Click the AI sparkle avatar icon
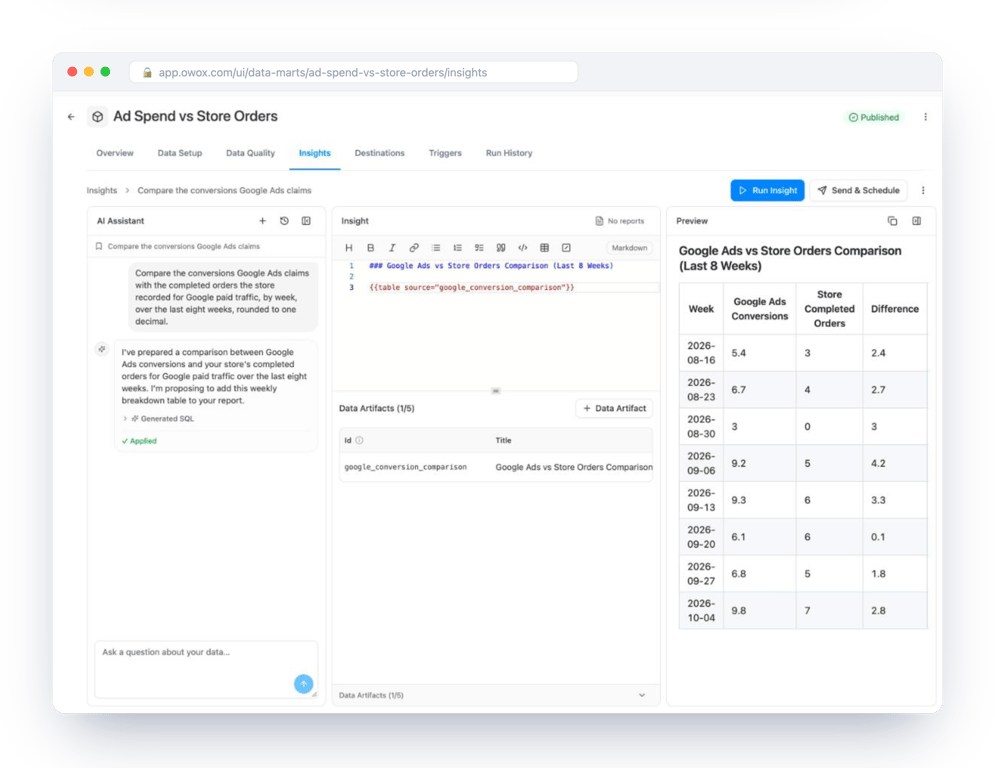The width and height of the screenshot is (995, 768). click(x=102, y=349)
